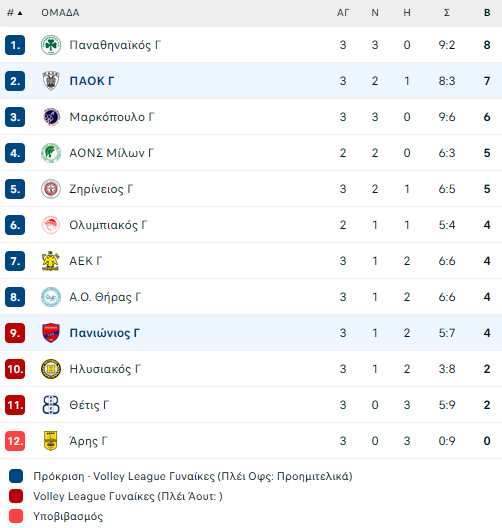The height and width of the screenshot is (528, 502).
Task: Click the AEK yellow eagle logo
Action: pos(51,261)
